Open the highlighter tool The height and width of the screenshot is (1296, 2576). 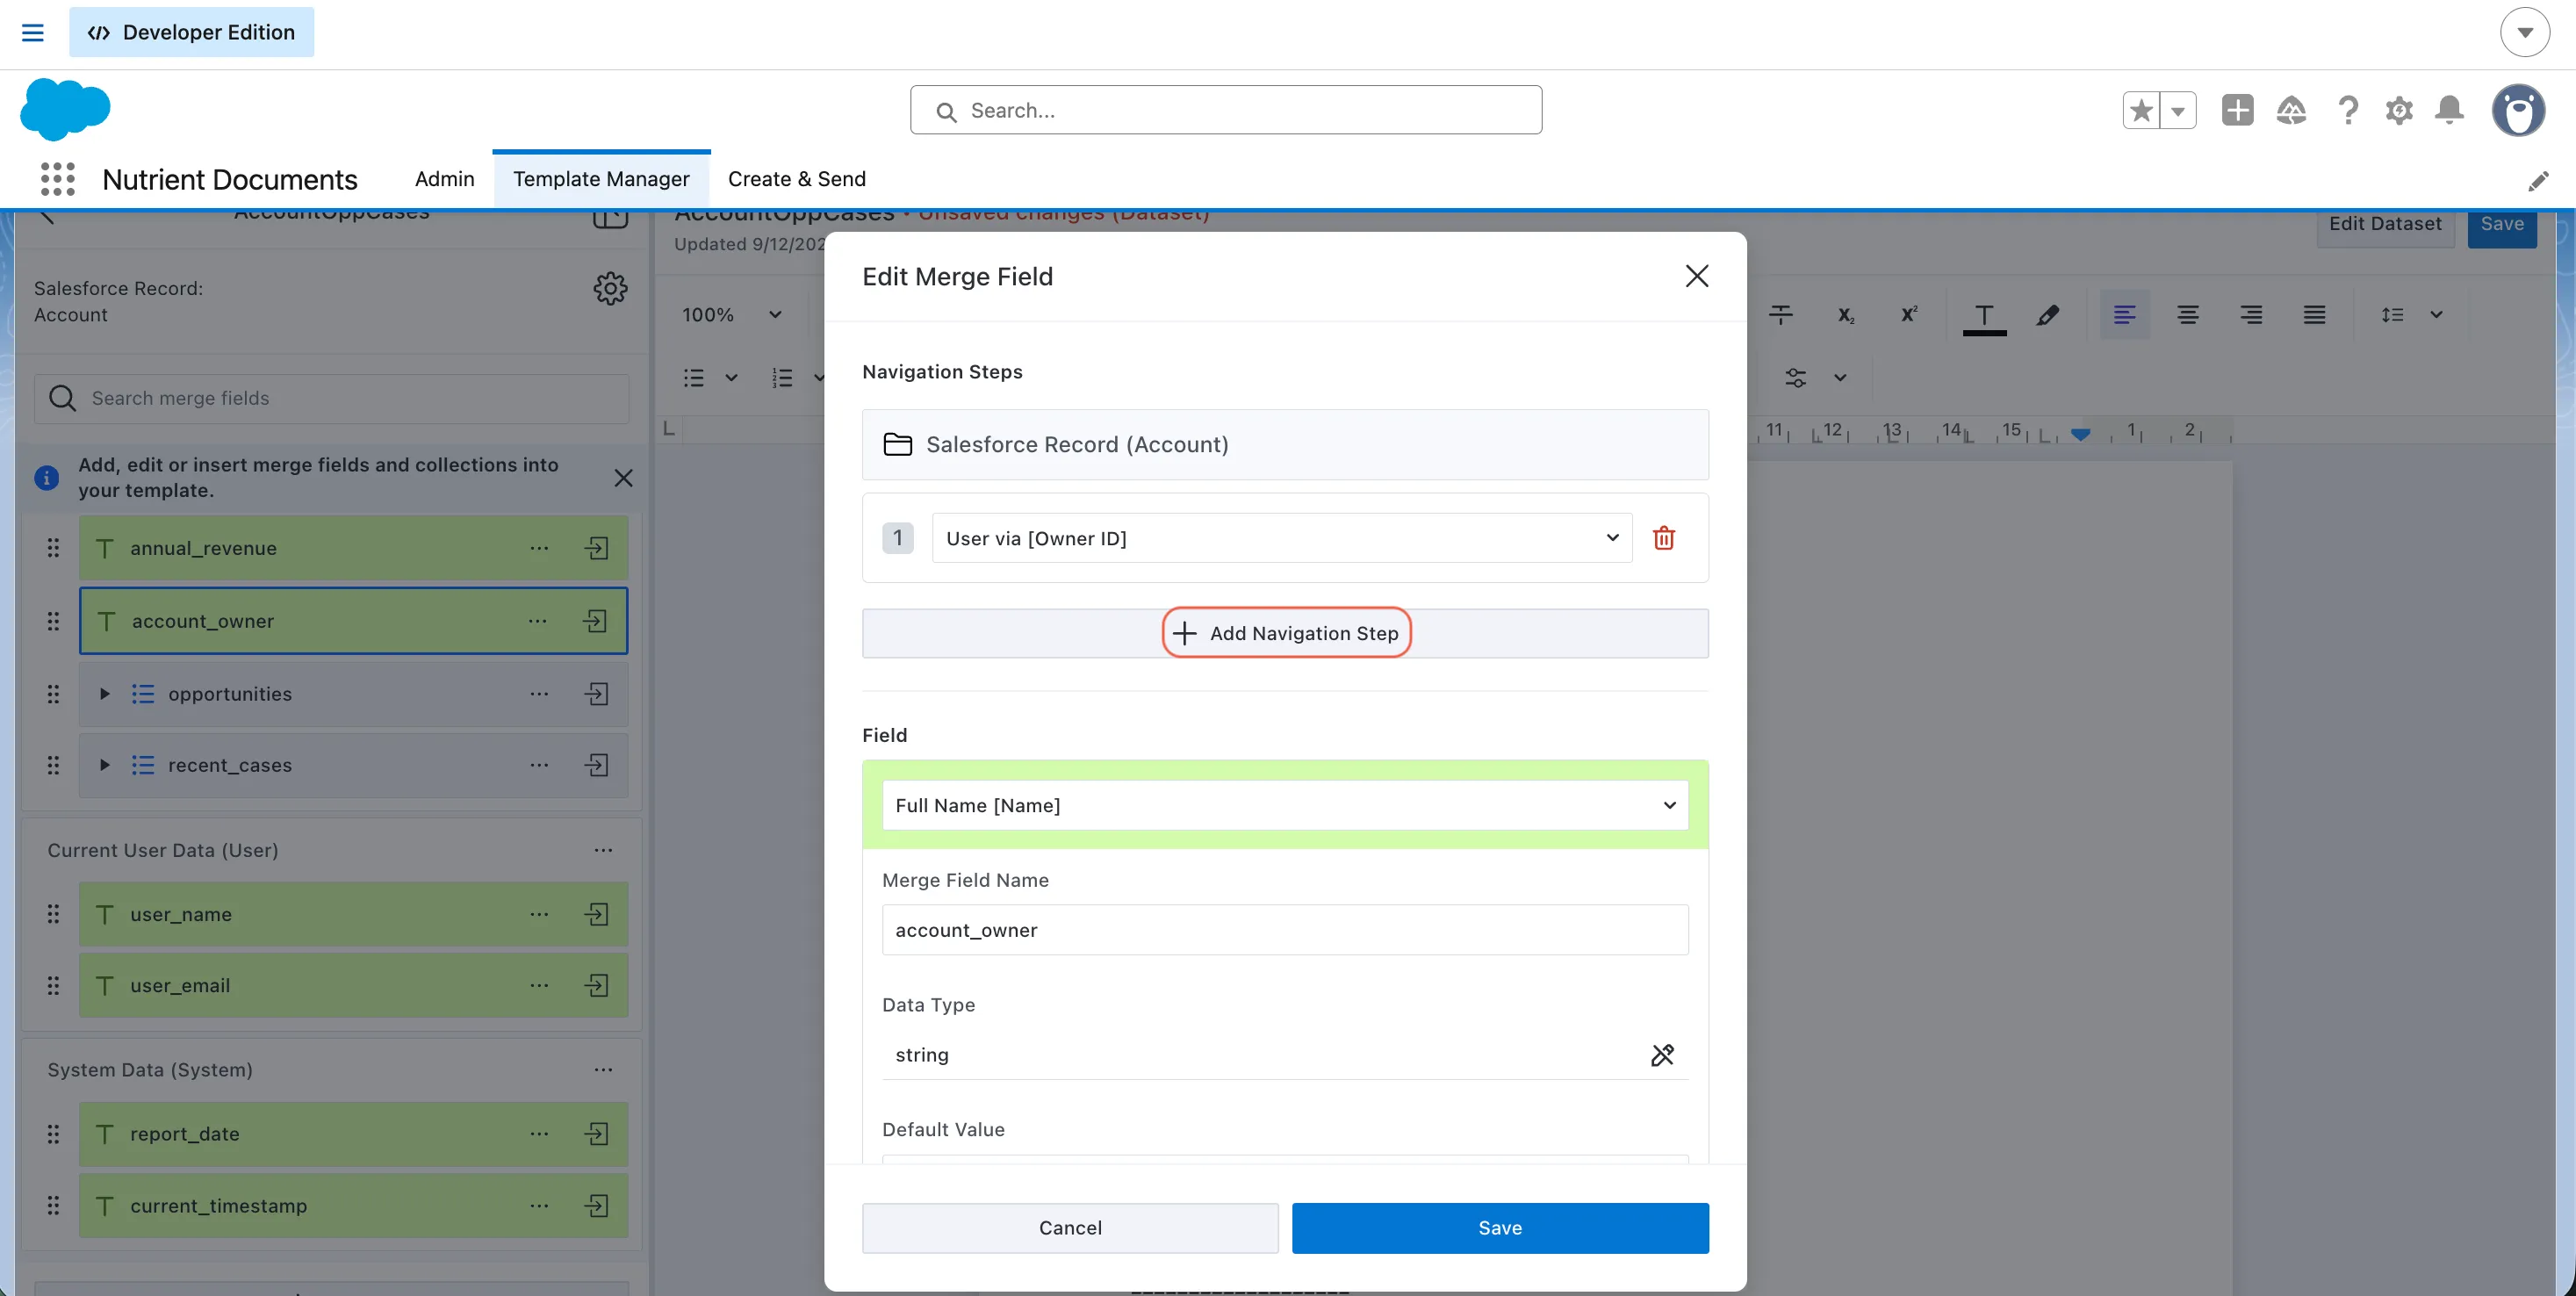[x=2047, y=315]
